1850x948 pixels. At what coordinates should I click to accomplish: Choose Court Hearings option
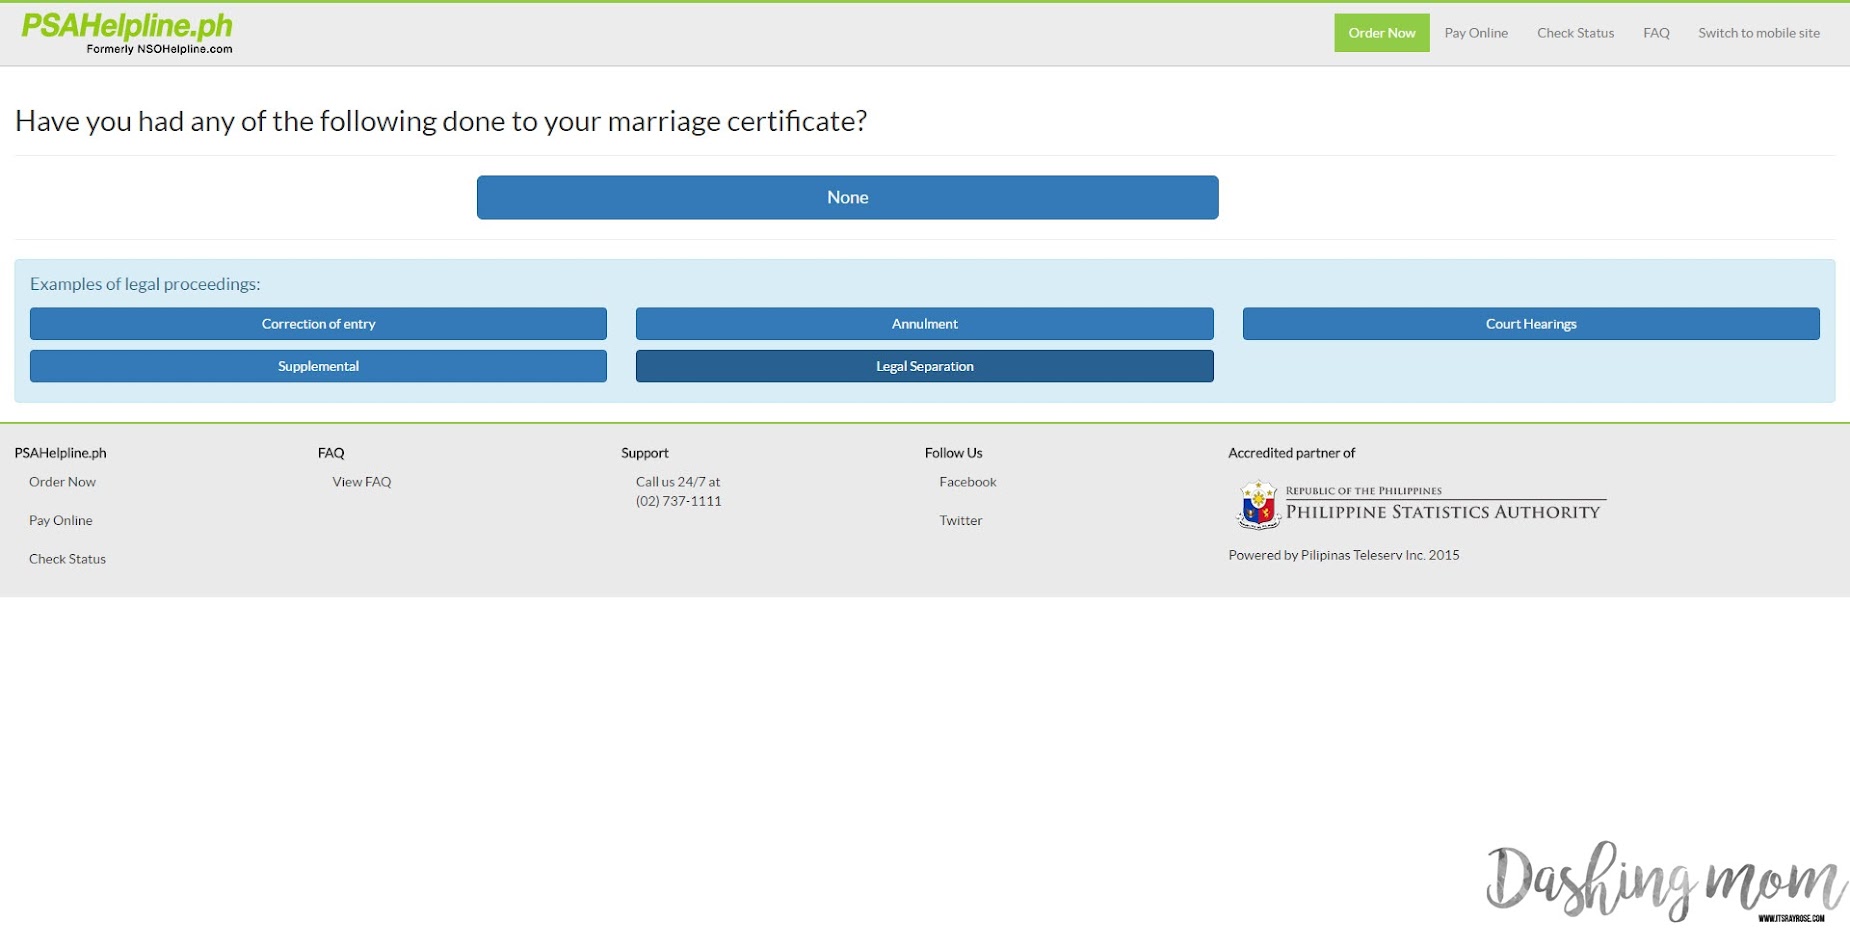pos(1530,324)
